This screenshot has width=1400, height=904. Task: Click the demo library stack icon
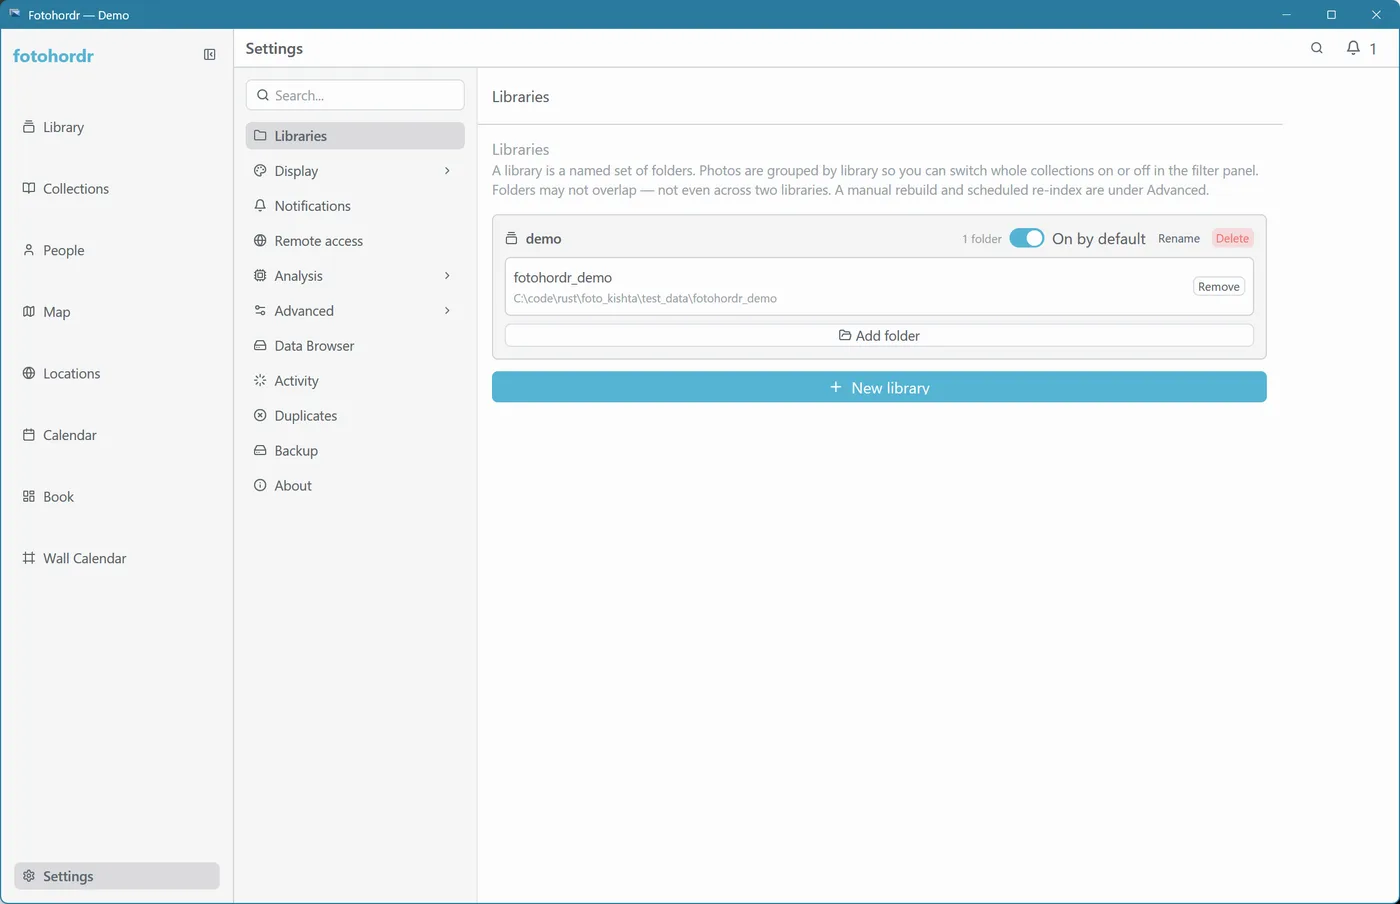pos(511,239)
